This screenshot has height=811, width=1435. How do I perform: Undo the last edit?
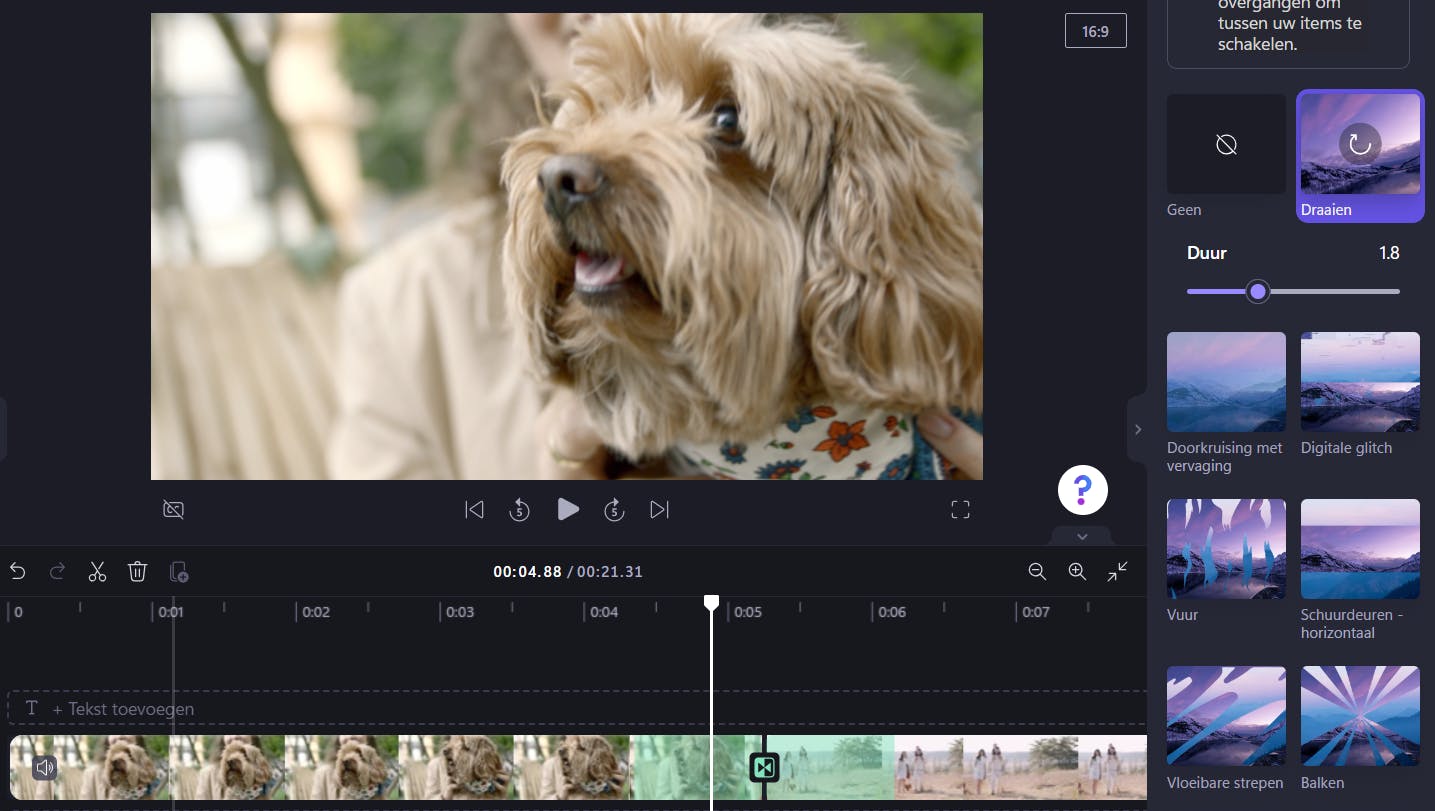tap(18, 571)
